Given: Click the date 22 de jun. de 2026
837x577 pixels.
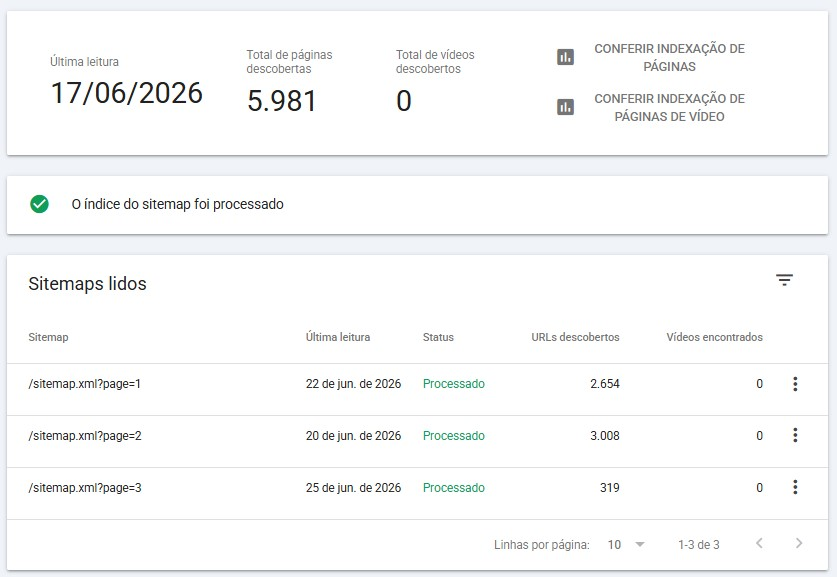Looking at the screenshot, I should tap(353, 384).
